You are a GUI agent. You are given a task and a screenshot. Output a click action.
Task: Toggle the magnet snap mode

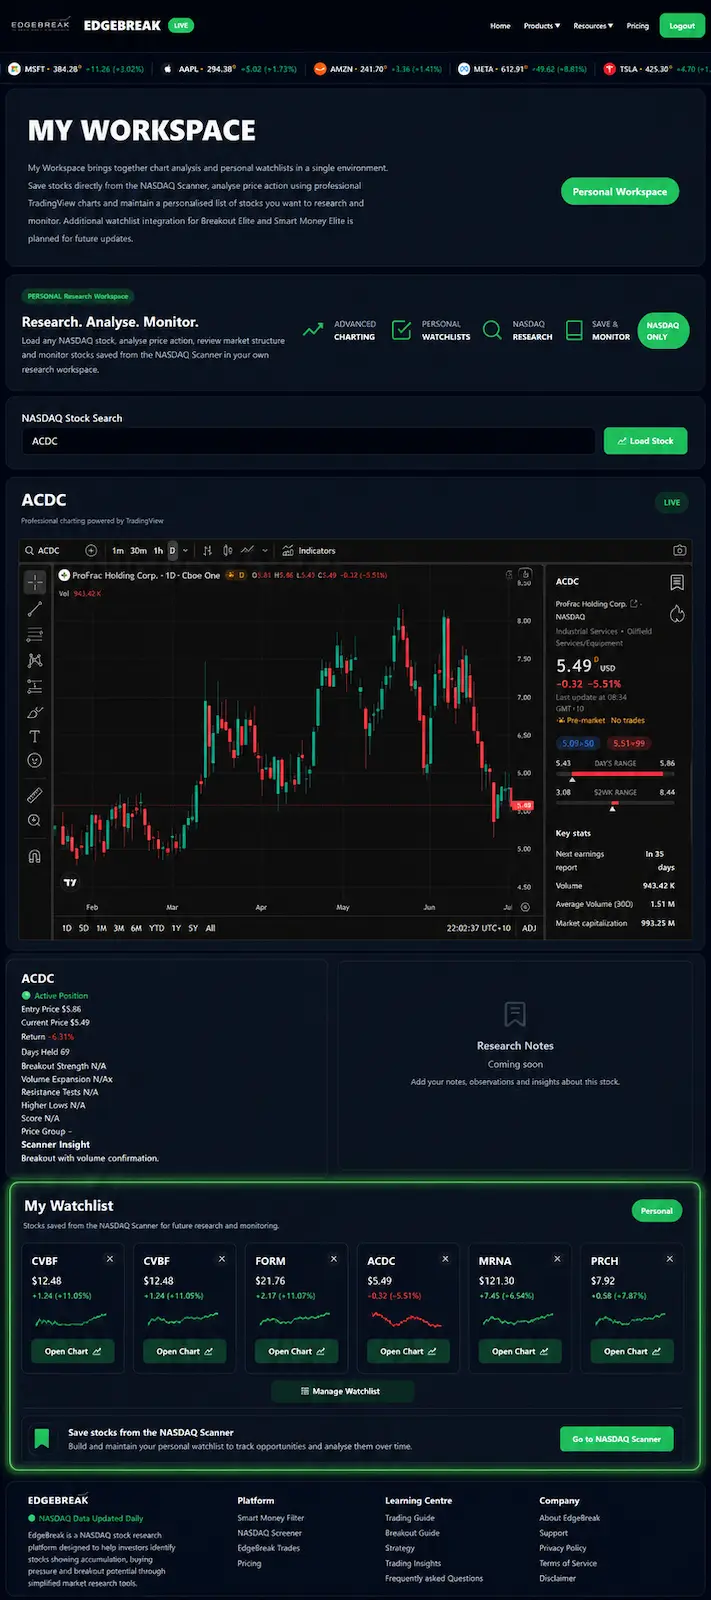point(35,856)
